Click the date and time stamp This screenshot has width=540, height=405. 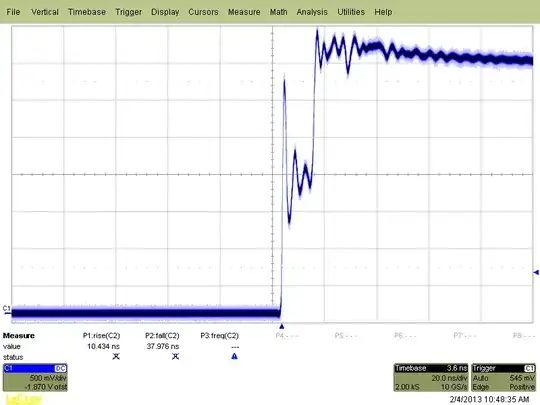(x=489, y=399)
